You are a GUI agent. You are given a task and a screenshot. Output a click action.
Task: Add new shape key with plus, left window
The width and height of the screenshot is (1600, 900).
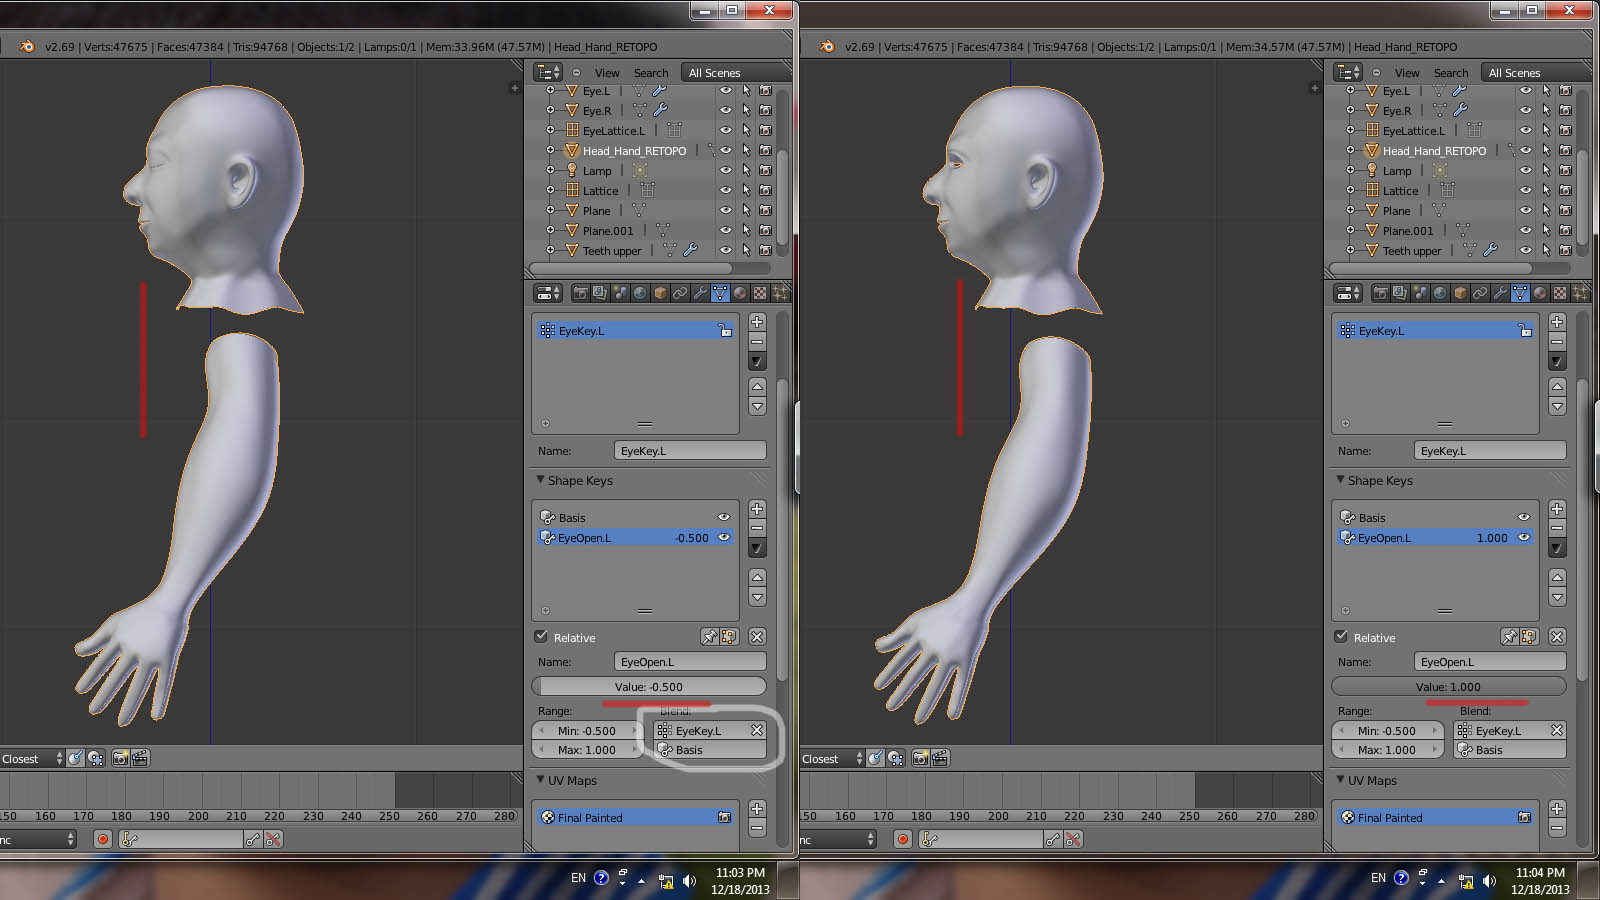click(757, 509)
